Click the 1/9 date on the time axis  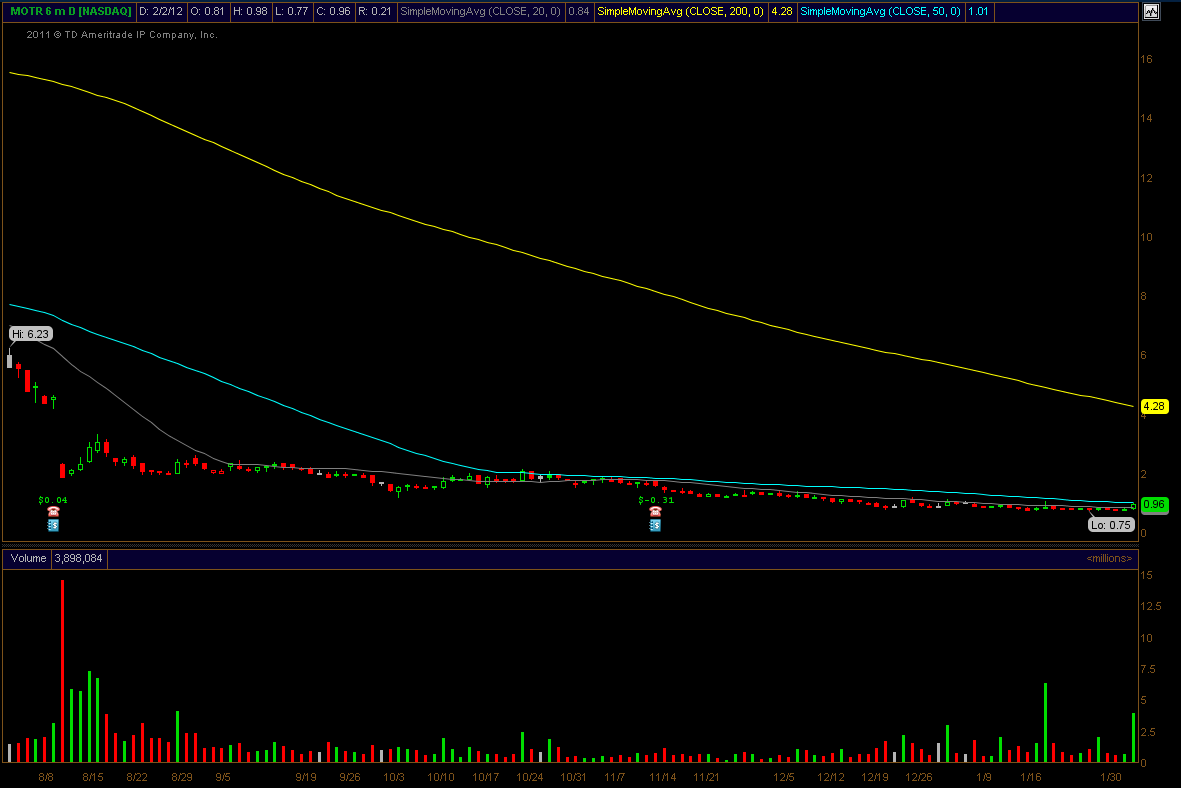point(984,777)
